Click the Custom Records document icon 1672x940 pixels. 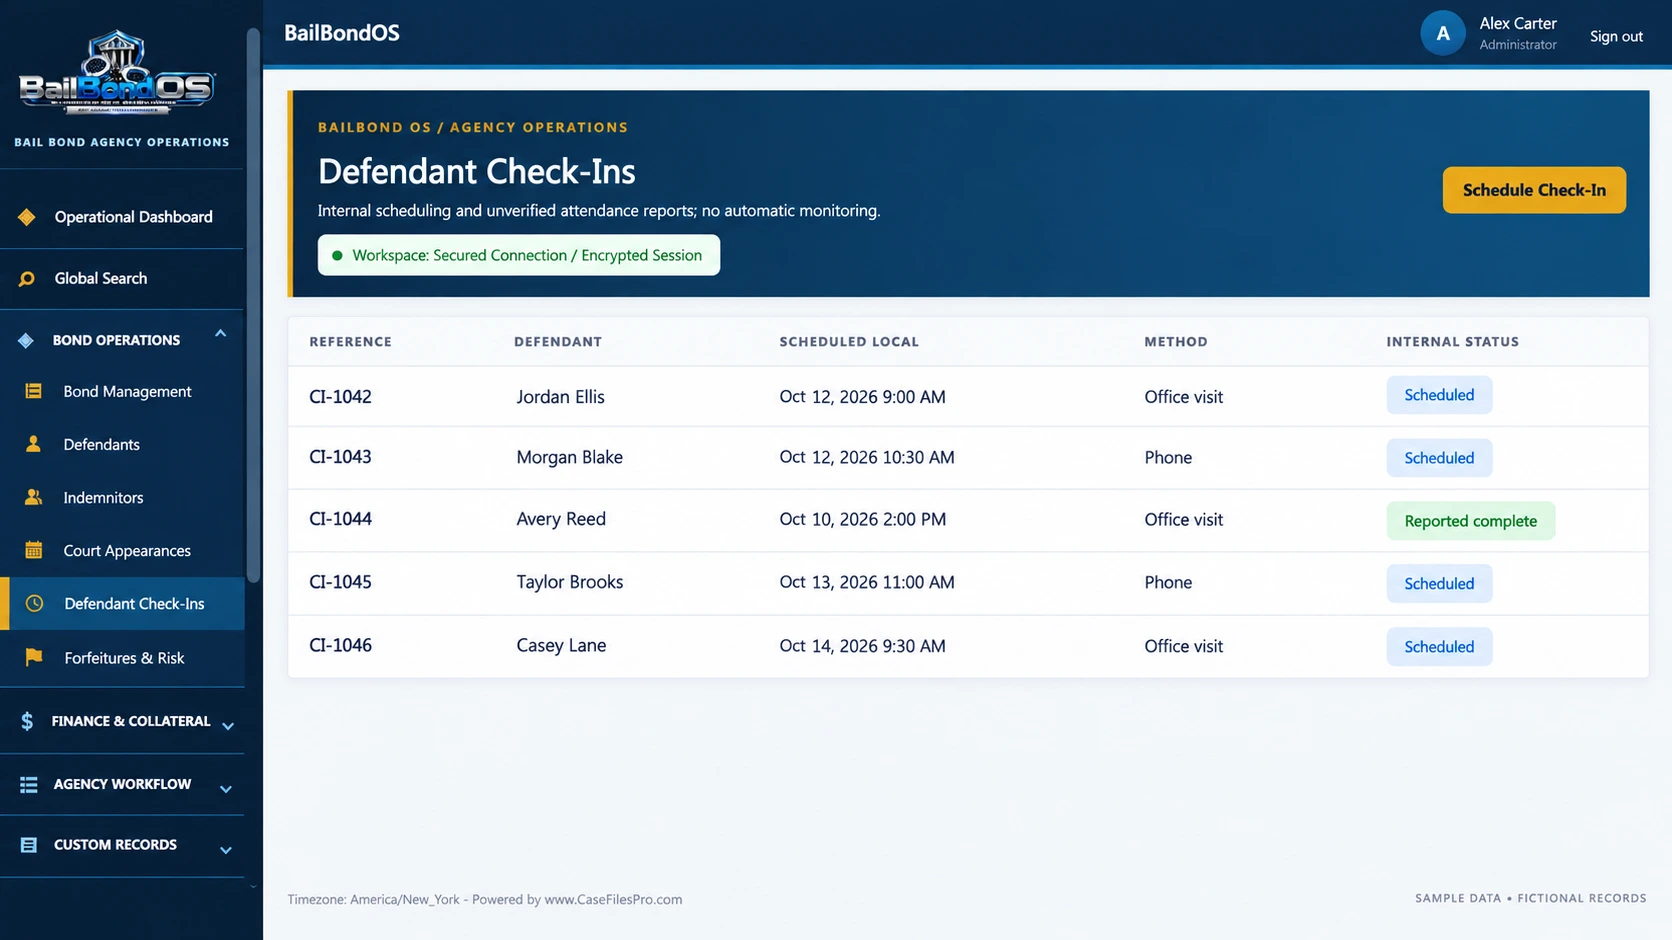click(x=29, y=845)
